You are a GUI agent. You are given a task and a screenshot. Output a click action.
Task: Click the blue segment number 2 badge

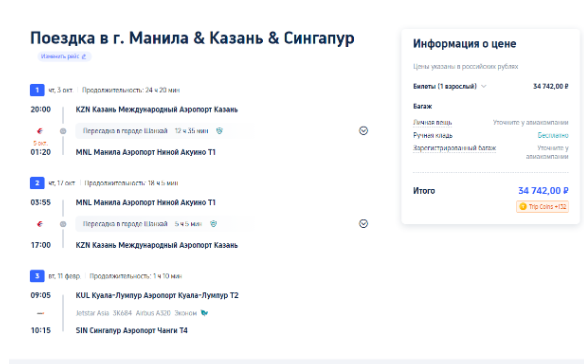[37, 183]
